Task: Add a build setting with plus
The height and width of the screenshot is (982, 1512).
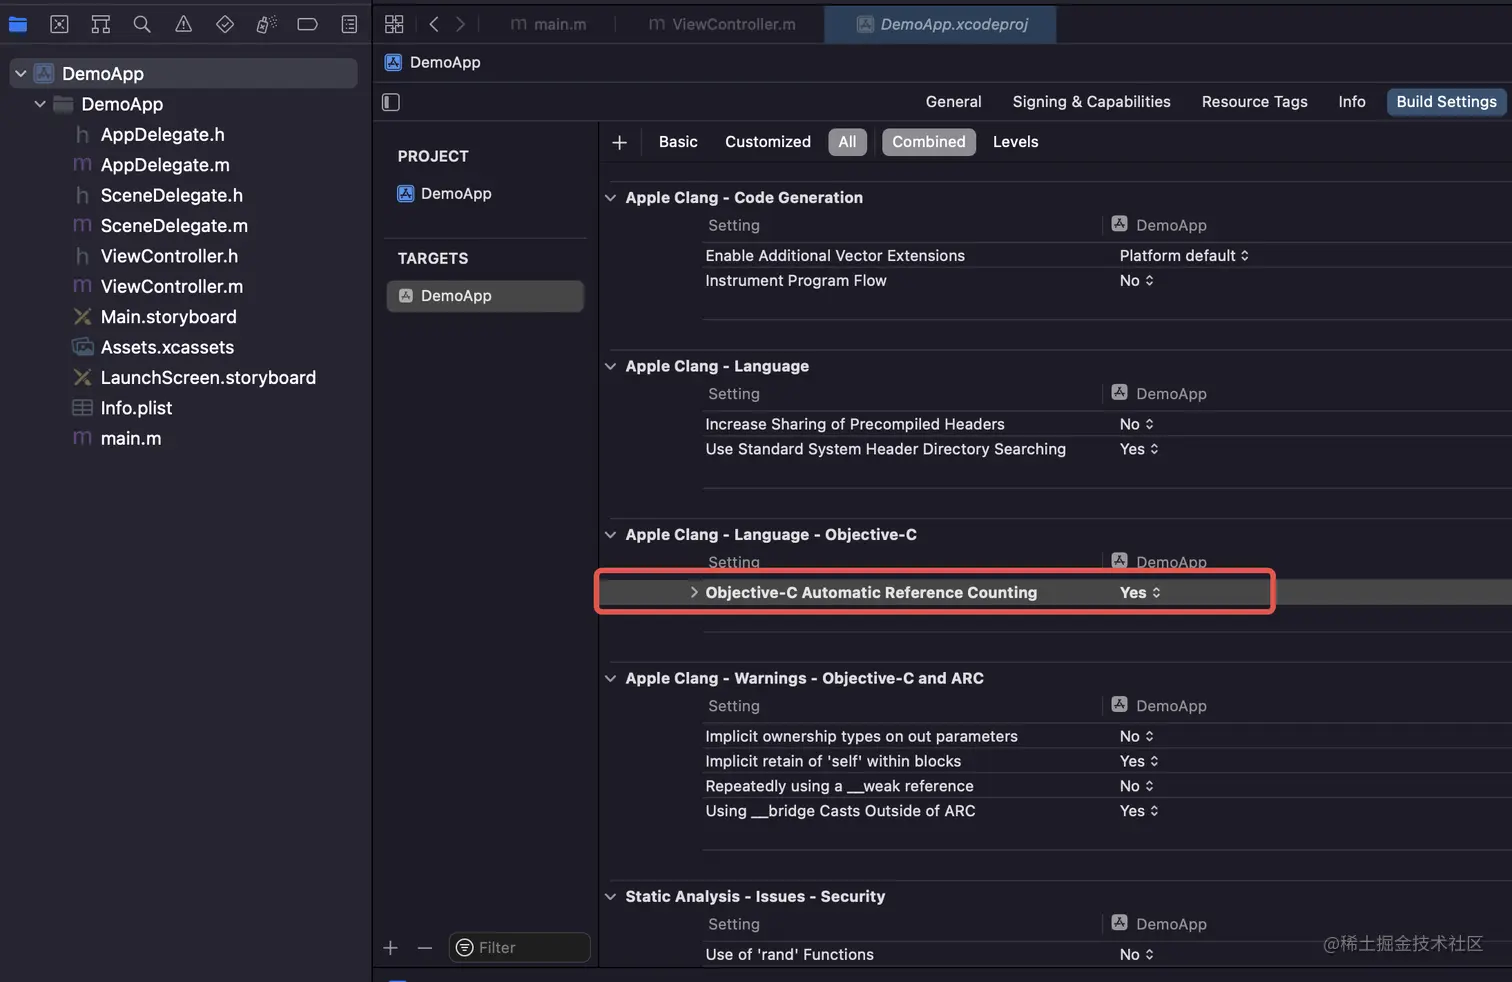Action: 619,143
